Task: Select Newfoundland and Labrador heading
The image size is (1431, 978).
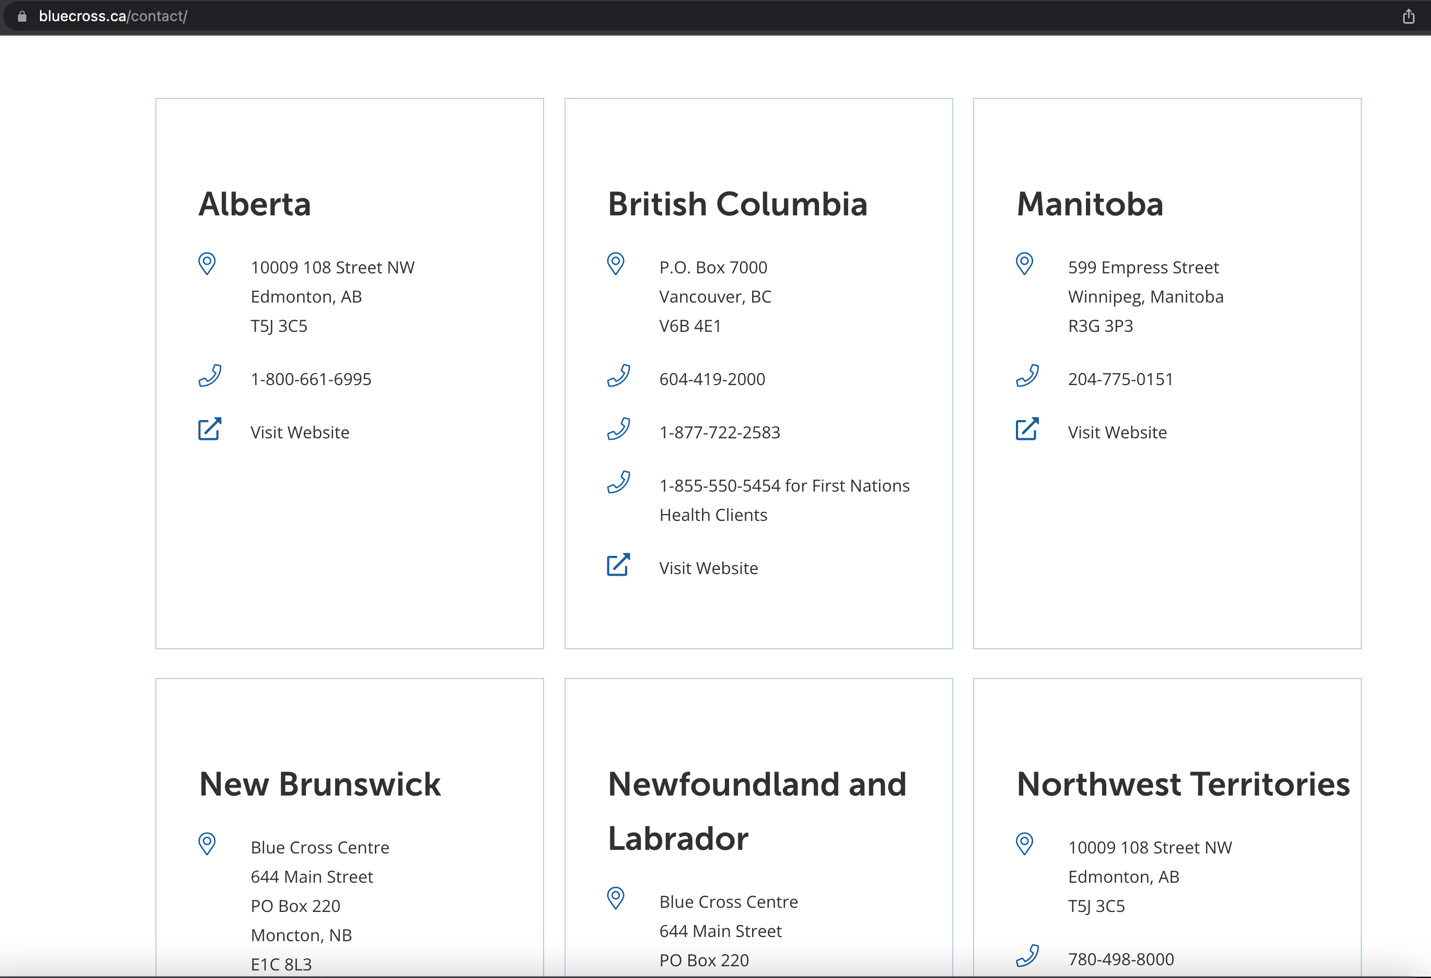Action: point(757,811)
